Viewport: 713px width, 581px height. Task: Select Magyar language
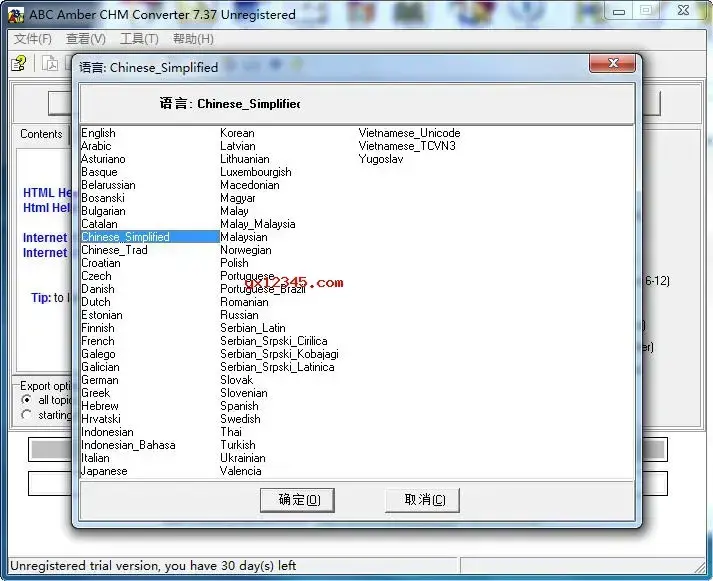[238, 198]
